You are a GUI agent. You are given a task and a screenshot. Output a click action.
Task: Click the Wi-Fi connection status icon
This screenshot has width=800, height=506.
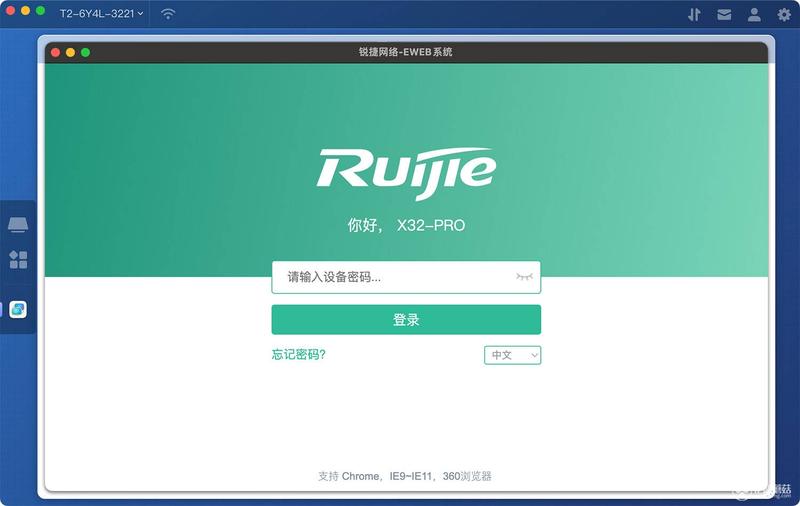pos(168,14)
